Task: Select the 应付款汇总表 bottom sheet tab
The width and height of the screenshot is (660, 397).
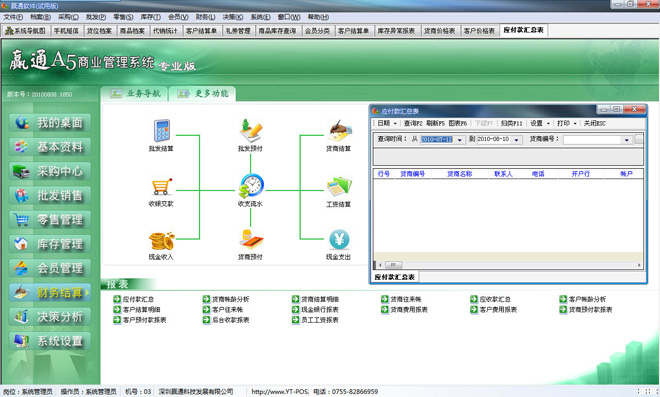Action: [395, 277]
